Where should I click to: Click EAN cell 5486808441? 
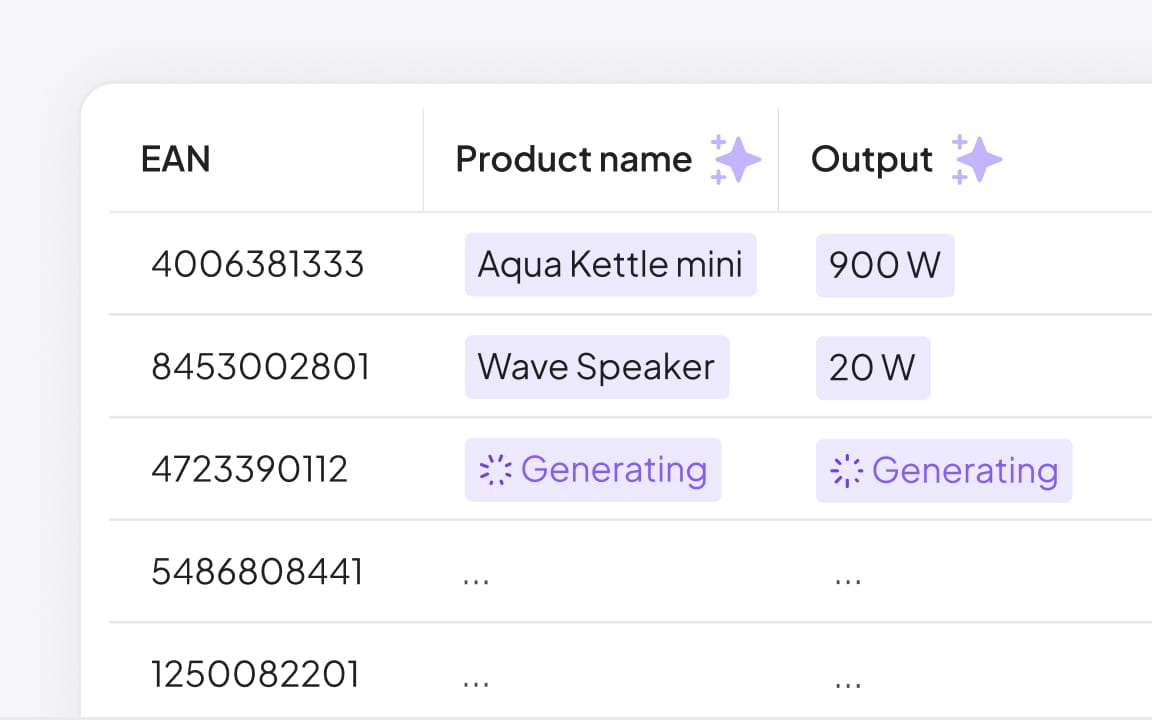[257, 572]
